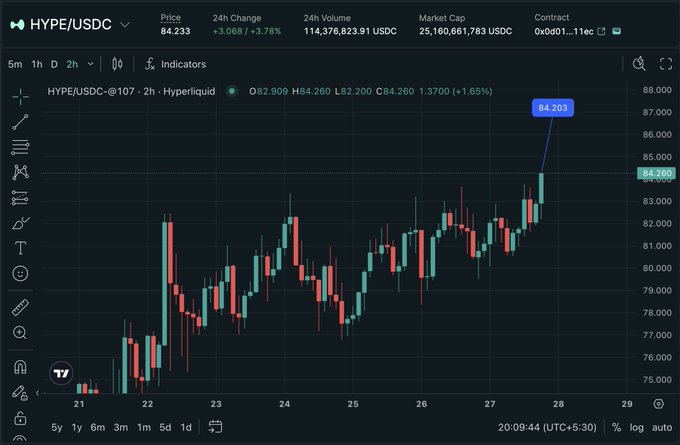680x445 pixels.
Task: Click the Hyperliquid logo beside HYPE/USDC
Action: 17,25
